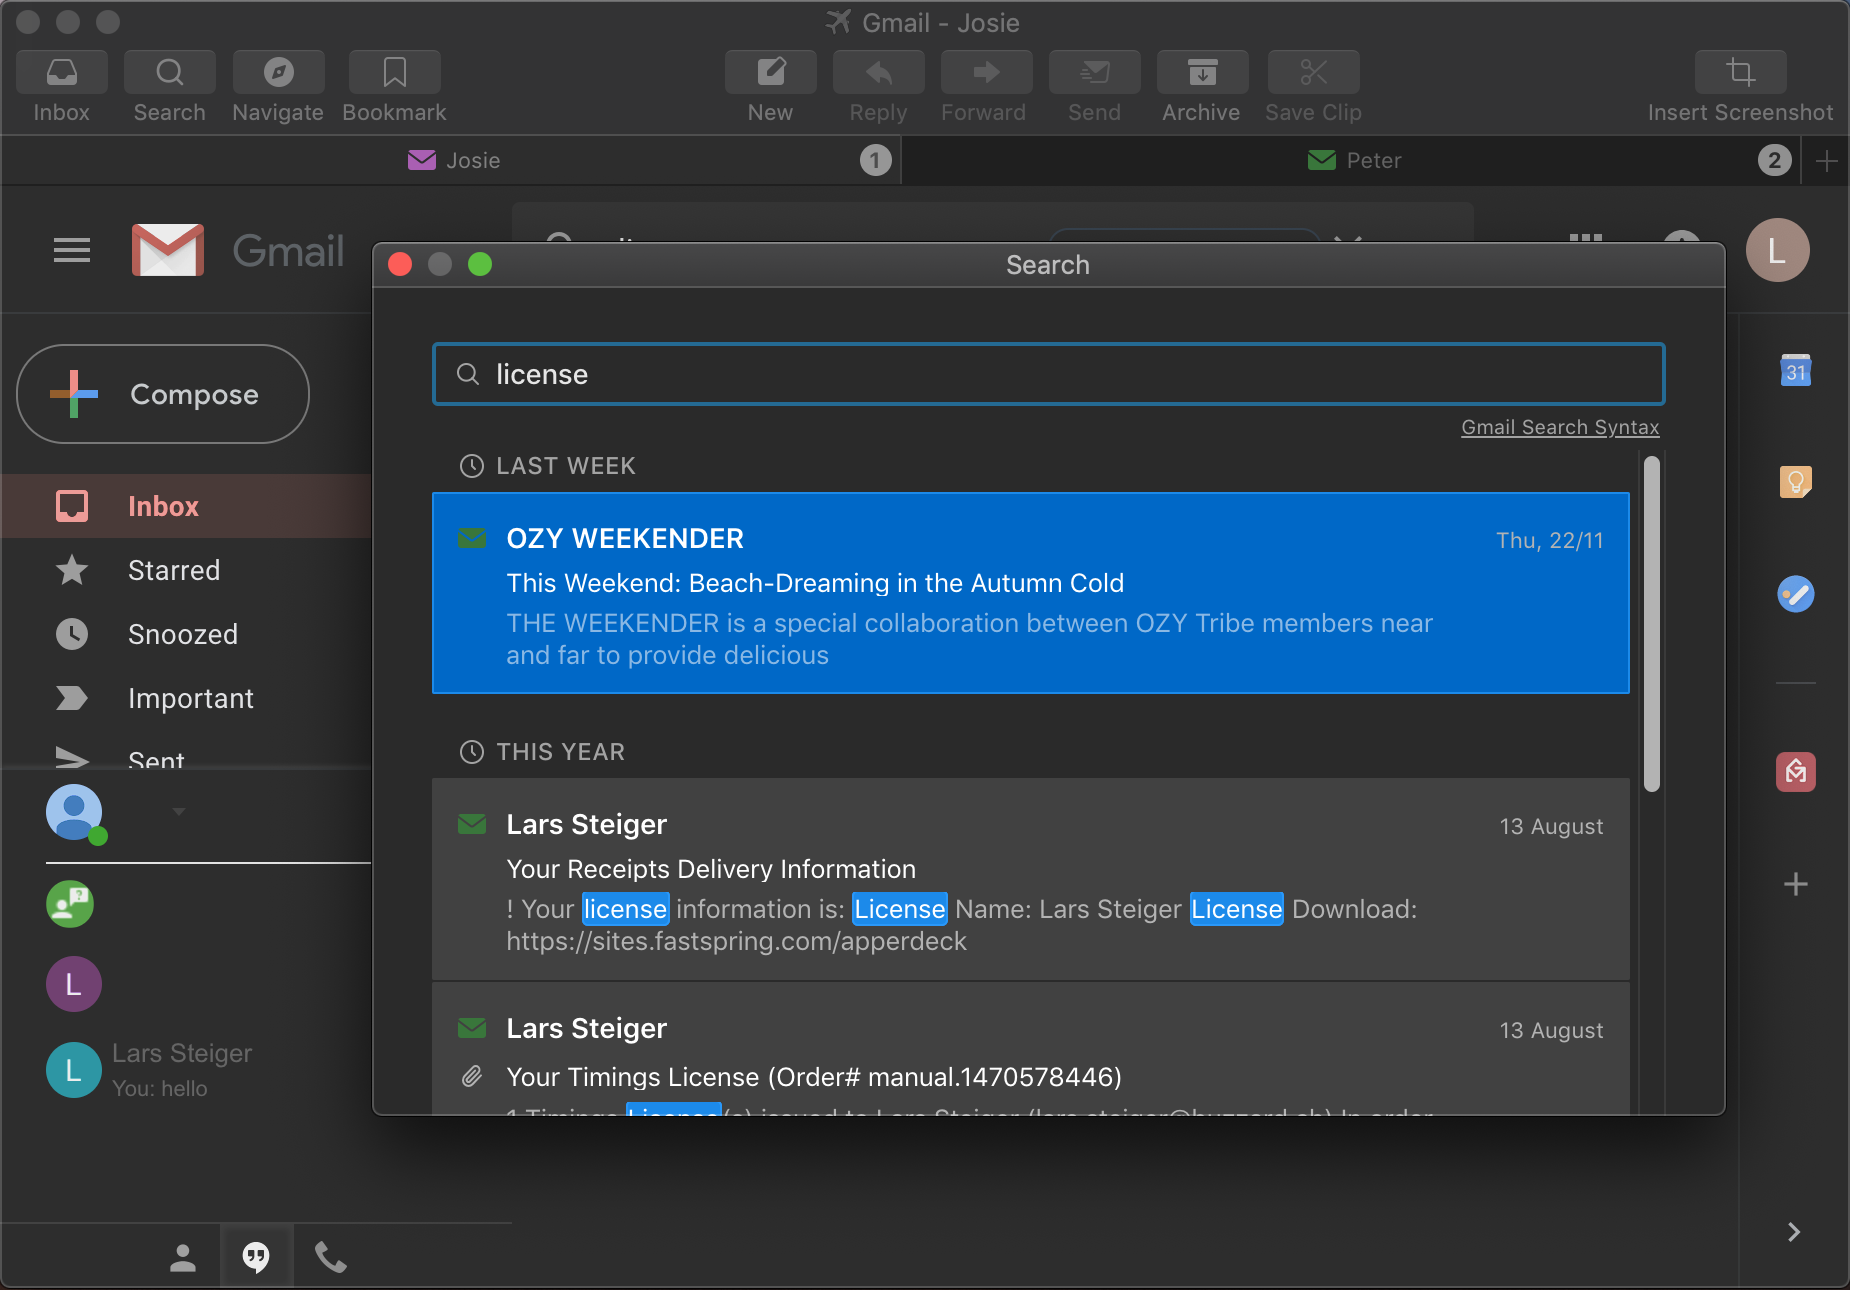1850x1290 pixels.
Task: Open the Navigate compass icon
Action: [x=278, y=73]
